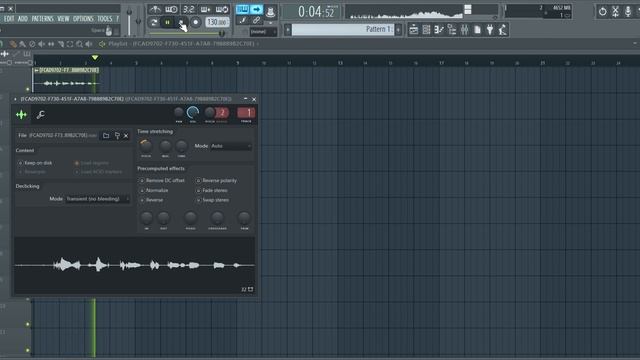Viewport: 640px width, 360px height.
Task: Open the PATTERNS menu
Action: pos(42,19)
